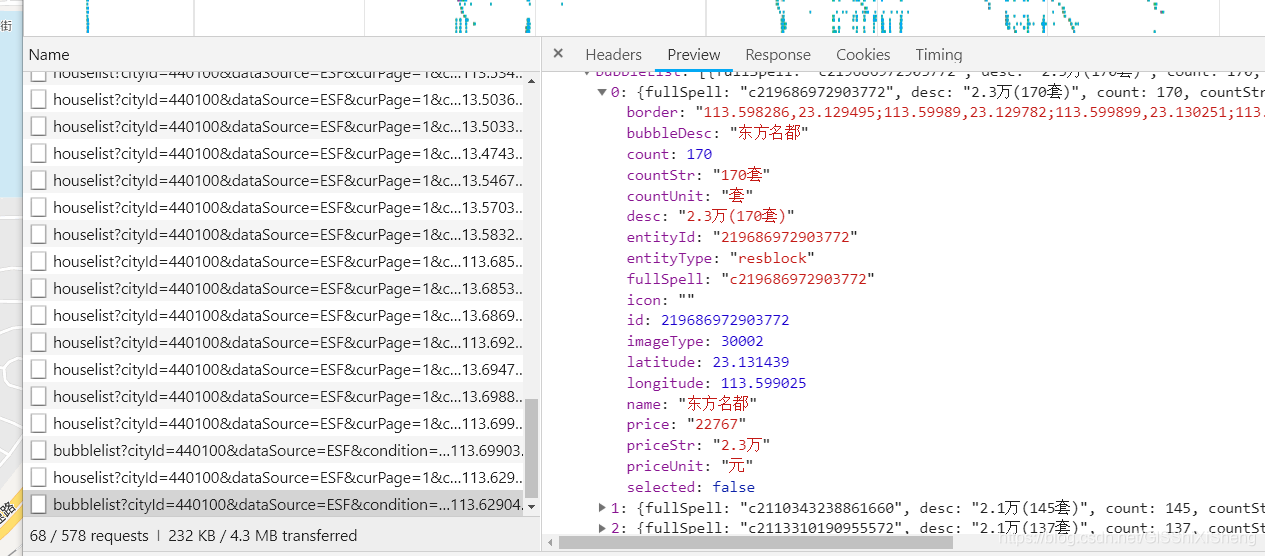This screenshot has width=1265, height=556.
Task: Click the bubbleDesc property line
Action: (717, 133)
